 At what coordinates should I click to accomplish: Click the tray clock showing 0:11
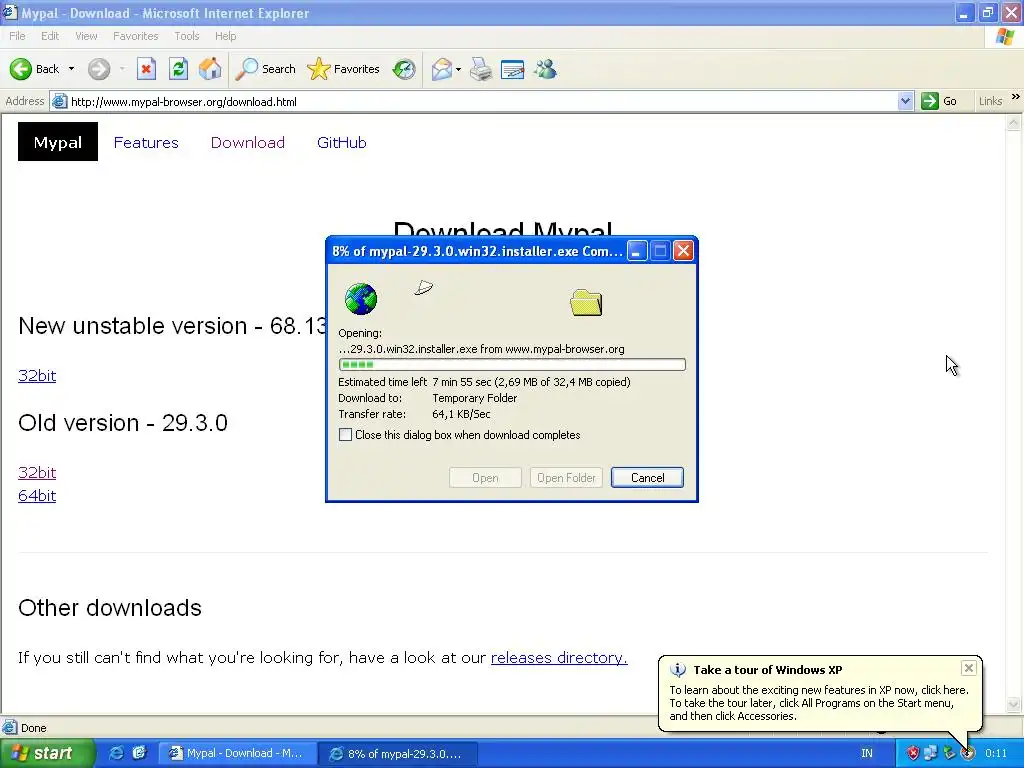(x=996, y=753)
